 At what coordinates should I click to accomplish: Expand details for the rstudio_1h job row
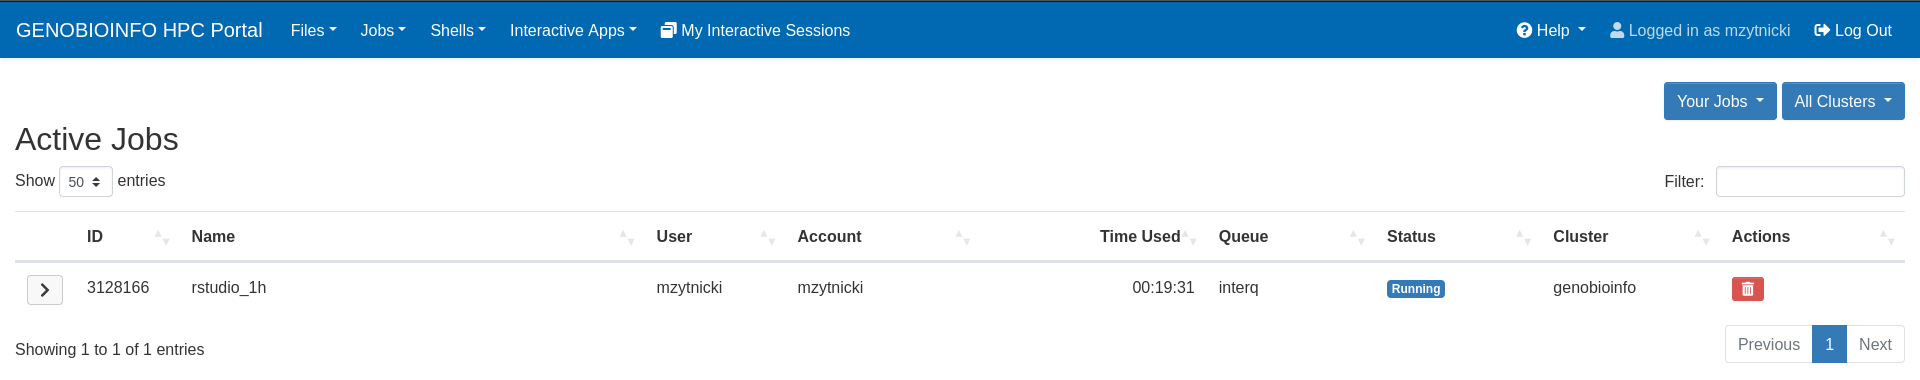click(x=45, y=290)
